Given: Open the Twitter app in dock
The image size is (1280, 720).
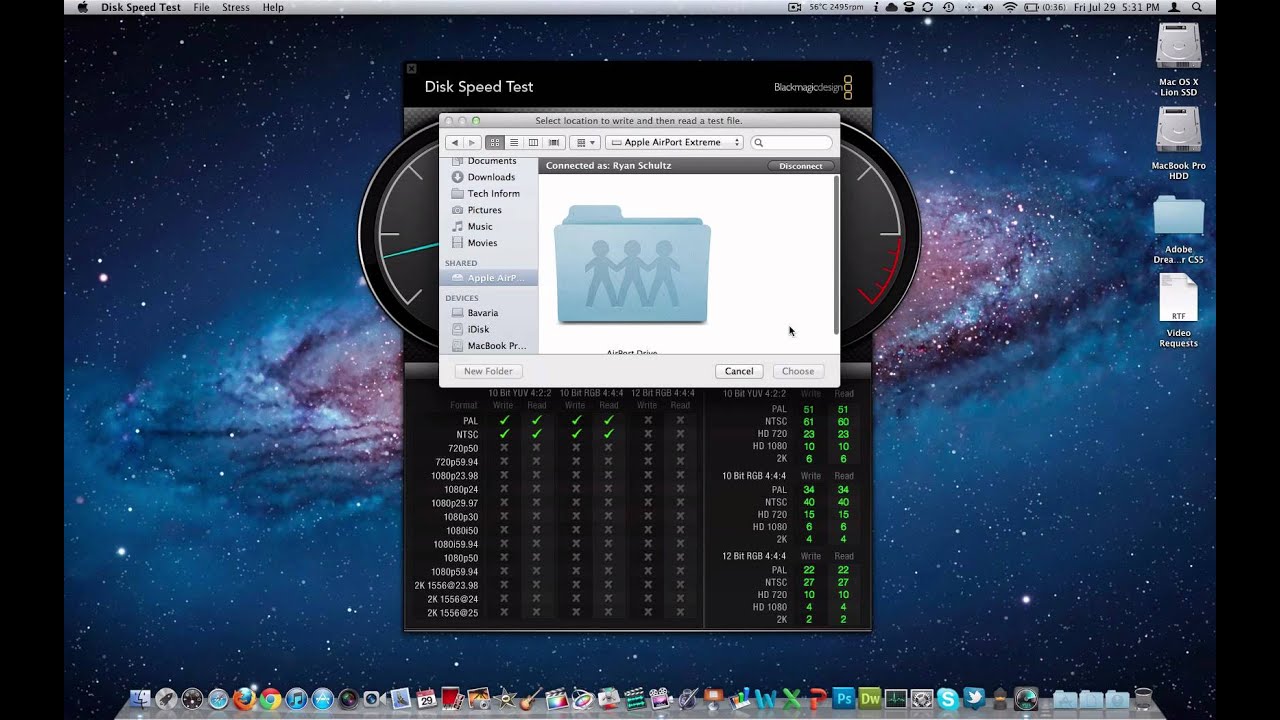Looking at the screenshot, I should pyautogui.click(x=973, y=698).
